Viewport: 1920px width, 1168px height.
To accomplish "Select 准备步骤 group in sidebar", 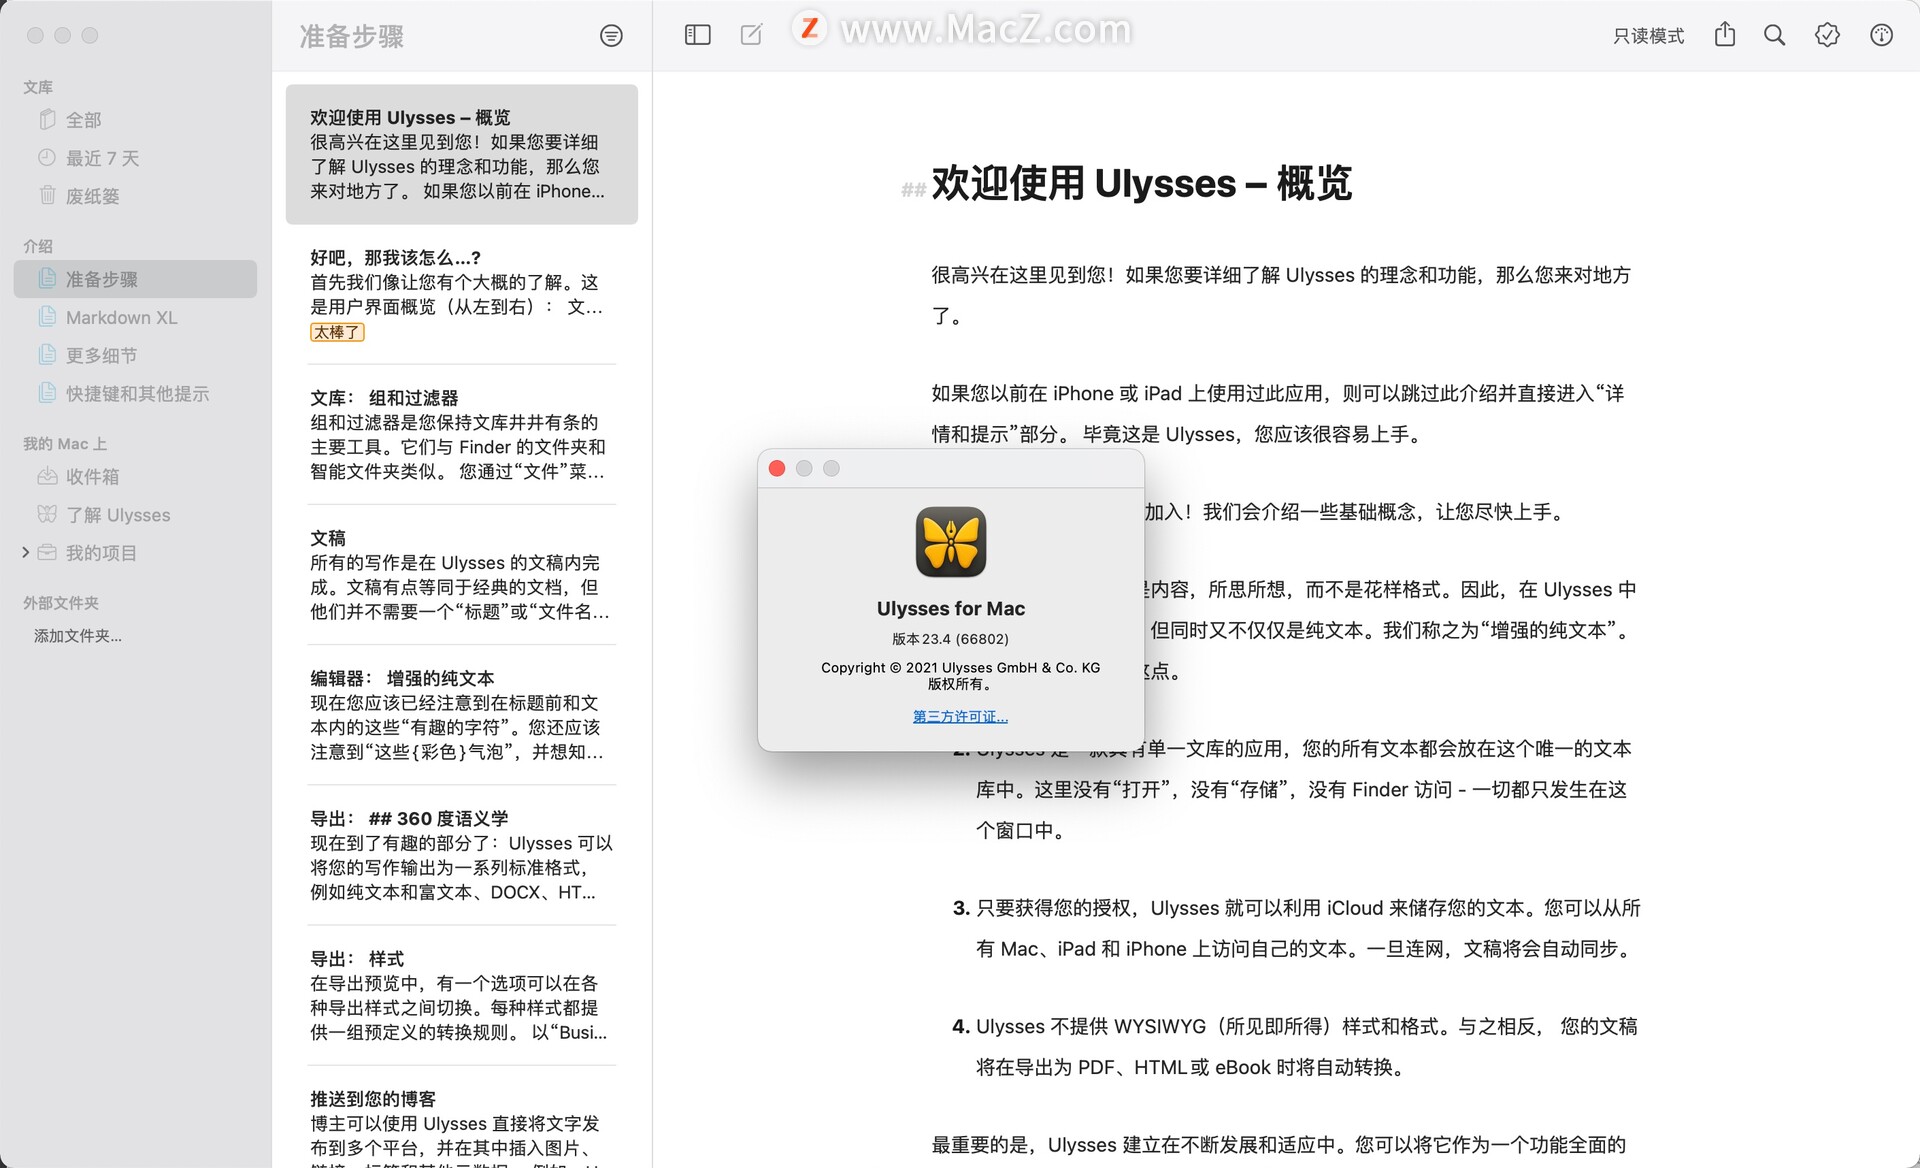I will 135,279.
